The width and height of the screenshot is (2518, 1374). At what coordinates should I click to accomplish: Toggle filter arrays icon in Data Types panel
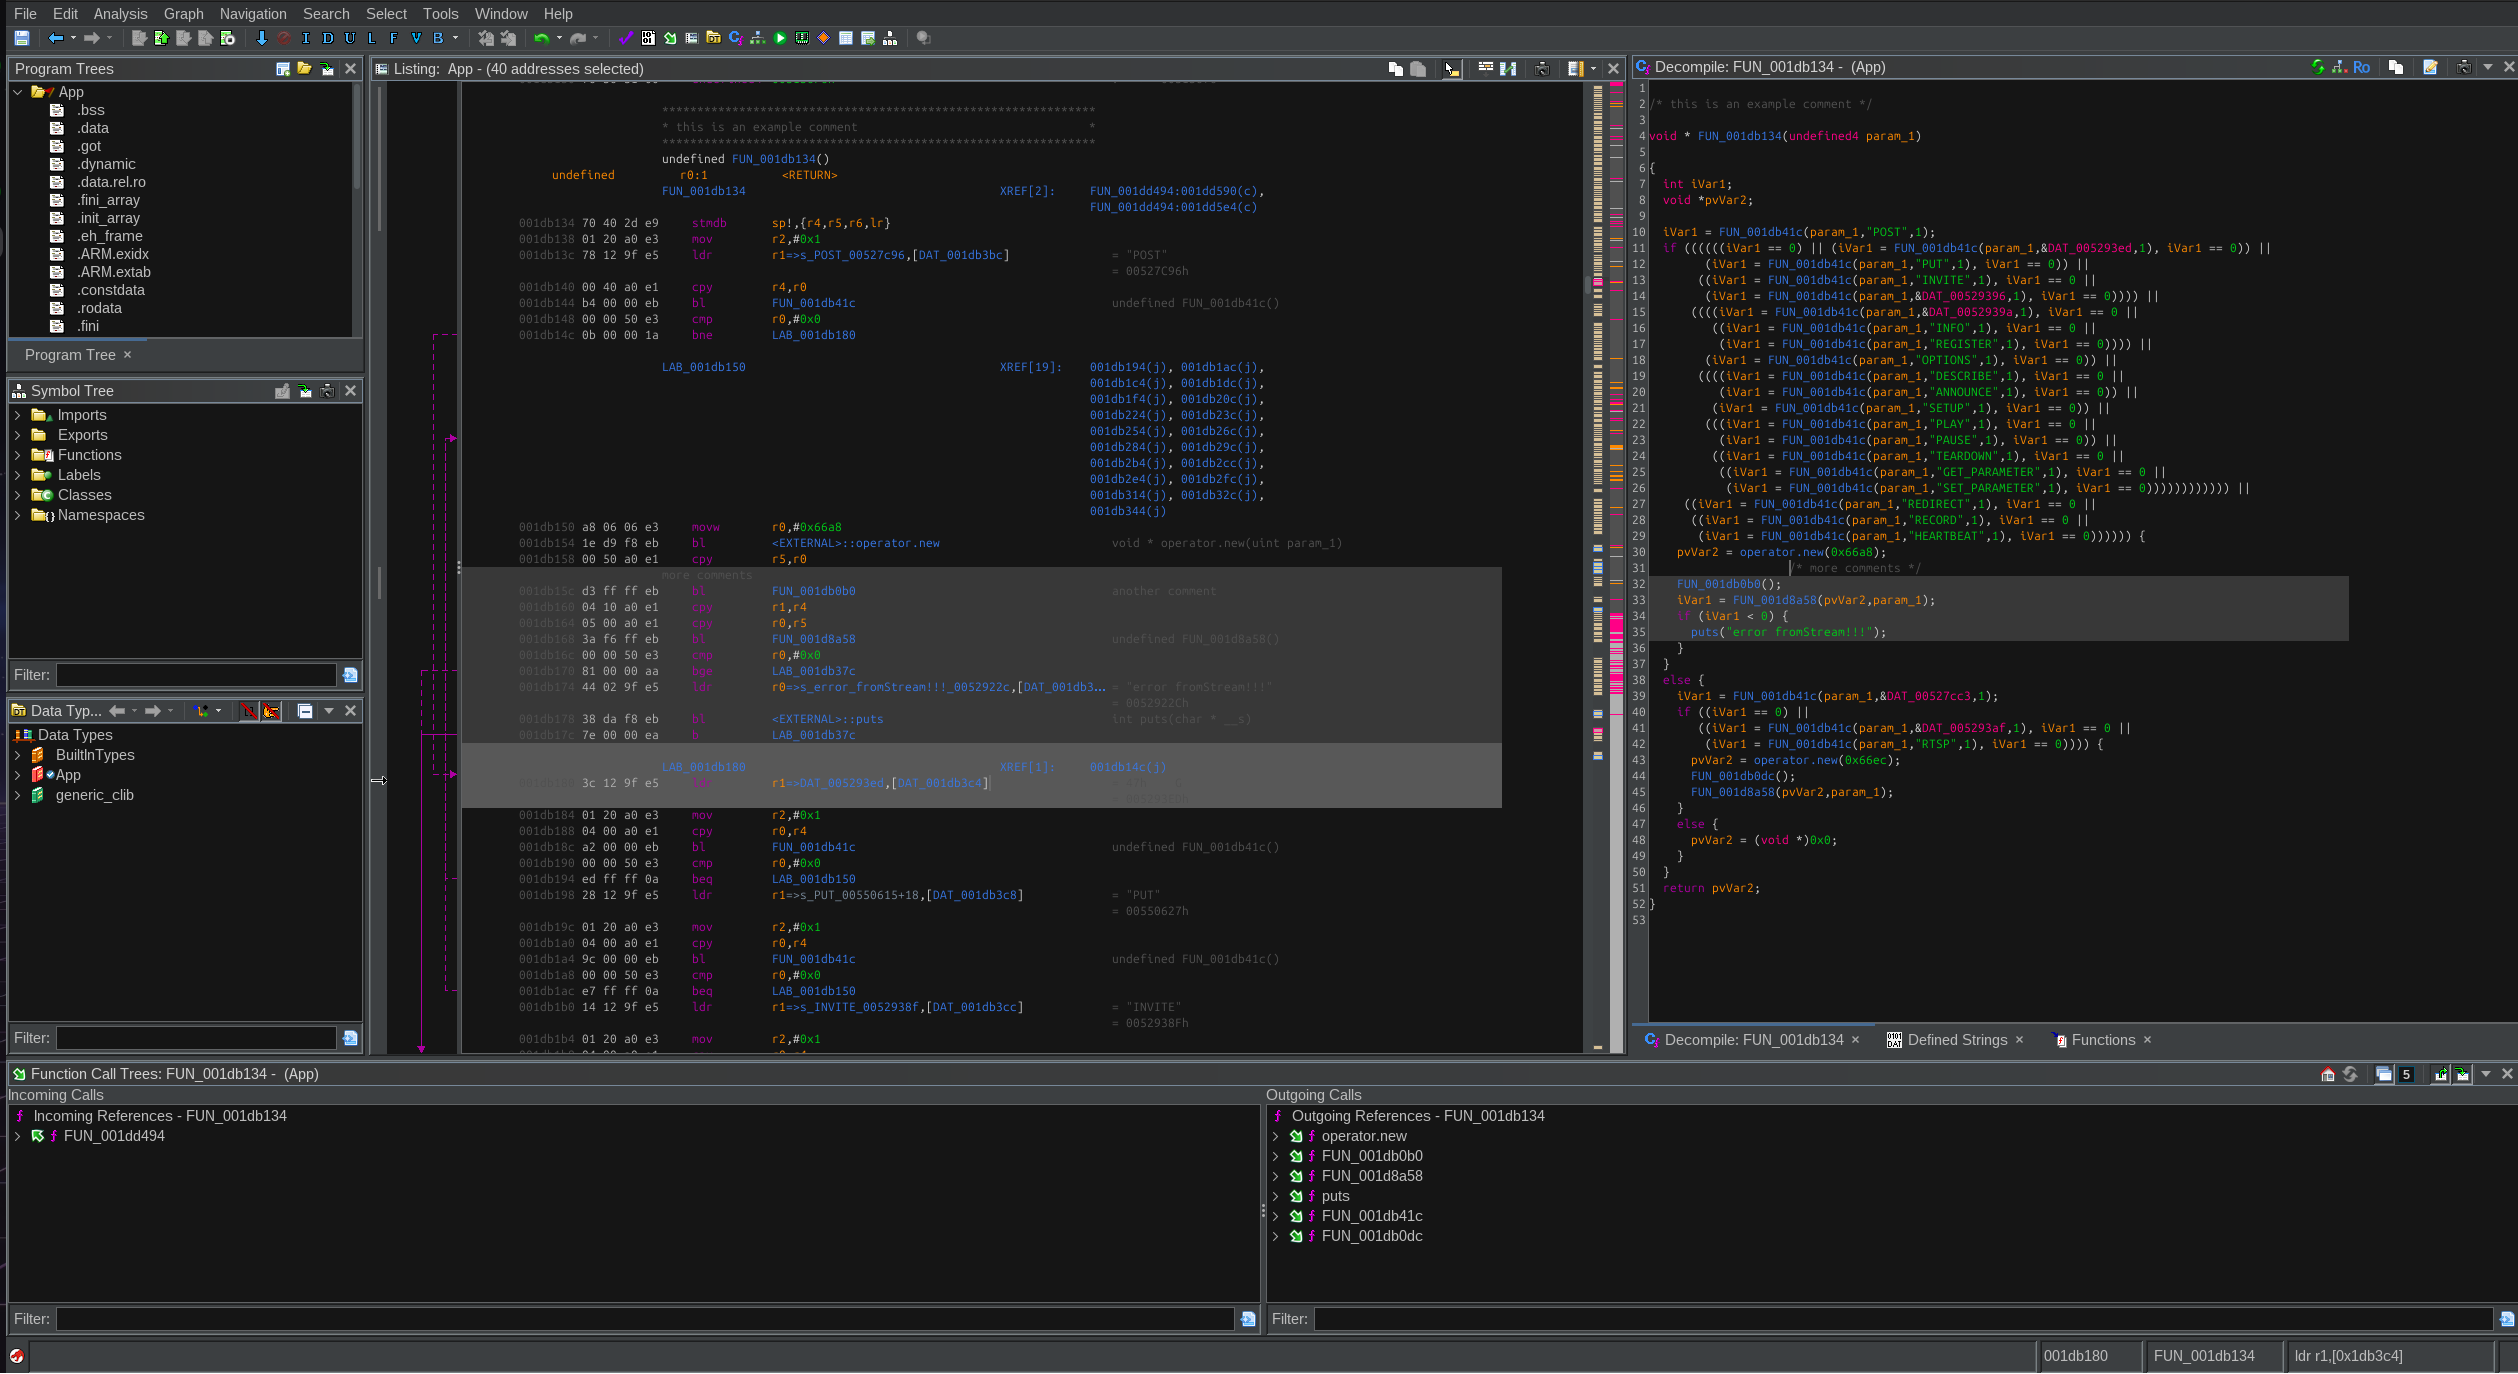tap(248, 711)
